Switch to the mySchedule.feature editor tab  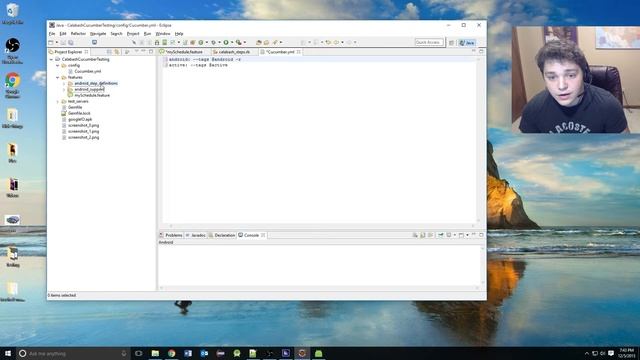(x=184, y=52)
